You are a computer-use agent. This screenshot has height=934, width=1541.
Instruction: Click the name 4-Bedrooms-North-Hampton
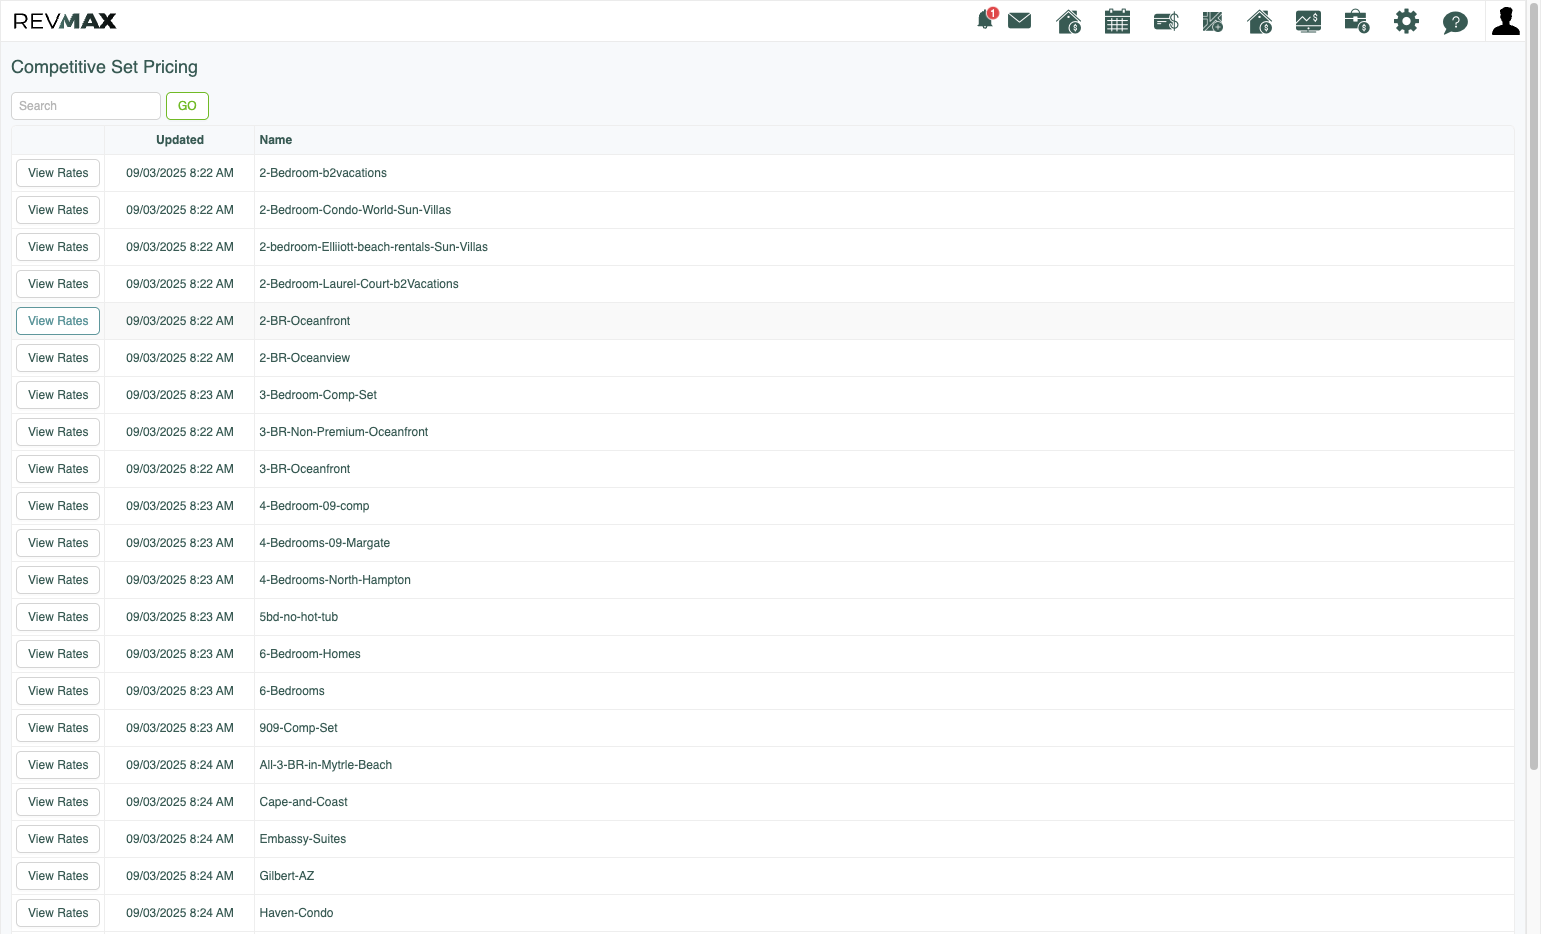click(x=335, y=580)
